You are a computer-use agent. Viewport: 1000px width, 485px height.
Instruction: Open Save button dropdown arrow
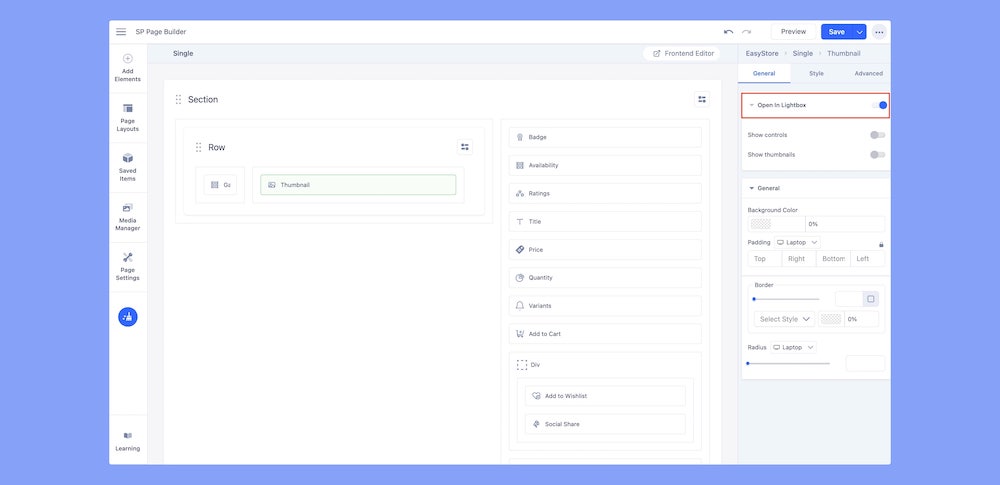click(x=859, y=32)
